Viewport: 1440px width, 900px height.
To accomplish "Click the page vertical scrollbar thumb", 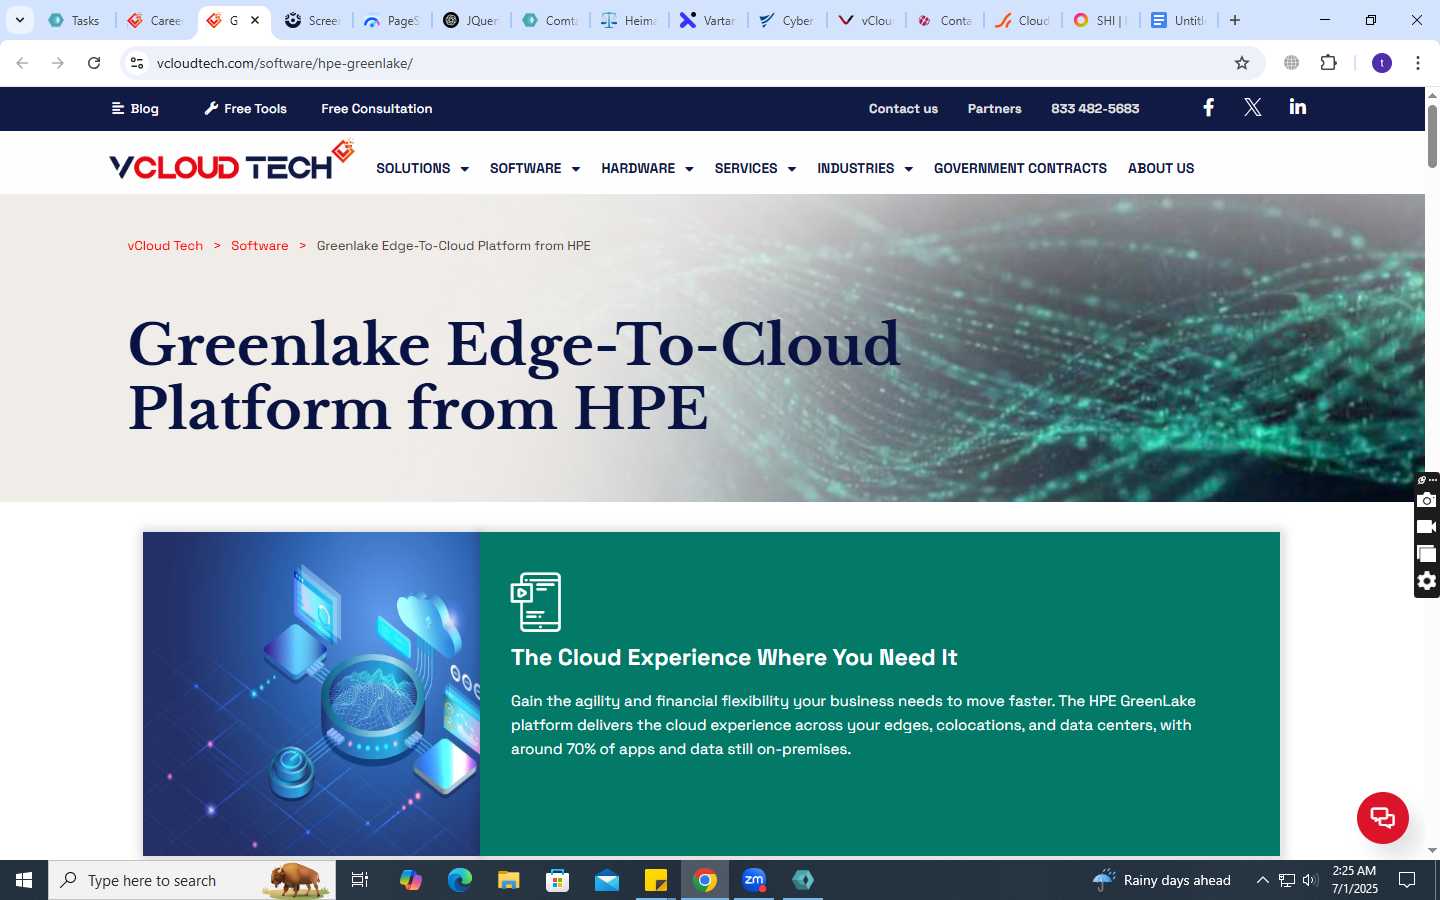I will (1432, 135).
